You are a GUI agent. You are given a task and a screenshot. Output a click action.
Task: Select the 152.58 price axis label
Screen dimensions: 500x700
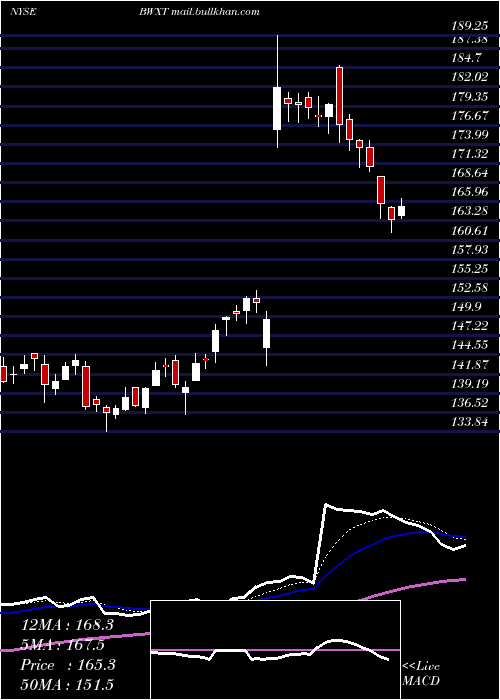(x=470, y=288)
